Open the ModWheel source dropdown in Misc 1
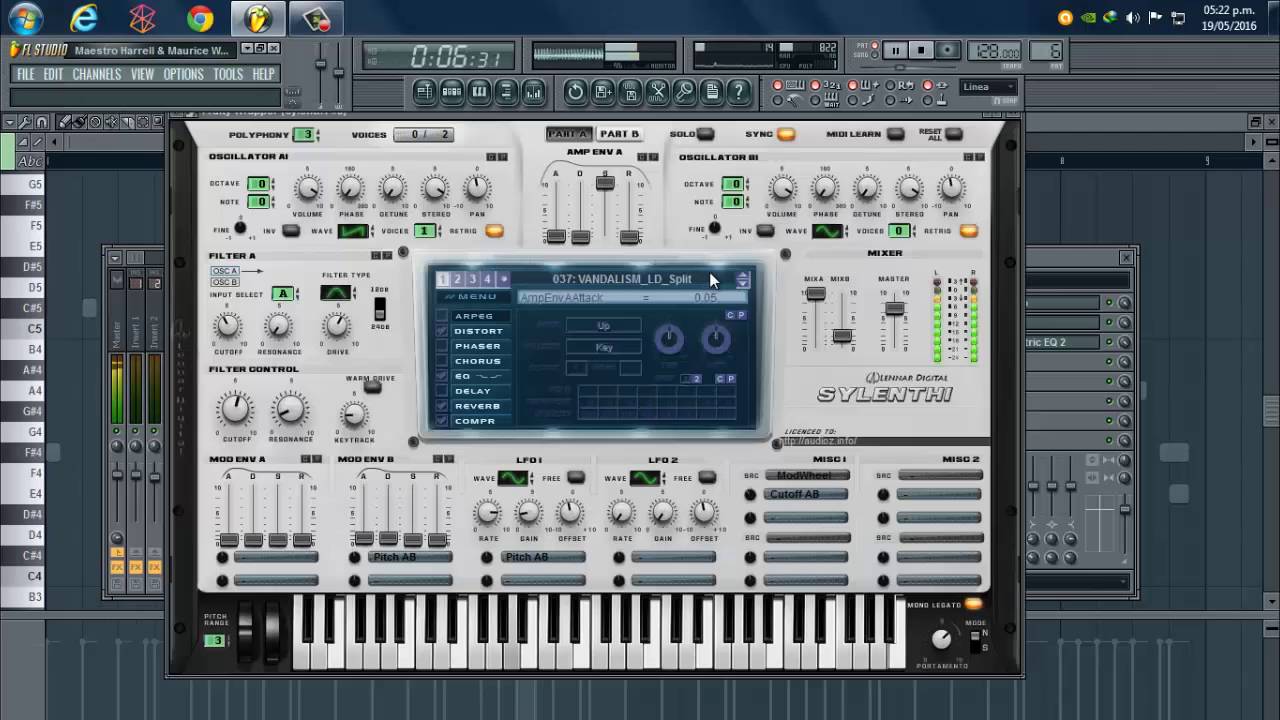Image resolution: width=1280 pixels, height=720 pixels. (805, 476)
